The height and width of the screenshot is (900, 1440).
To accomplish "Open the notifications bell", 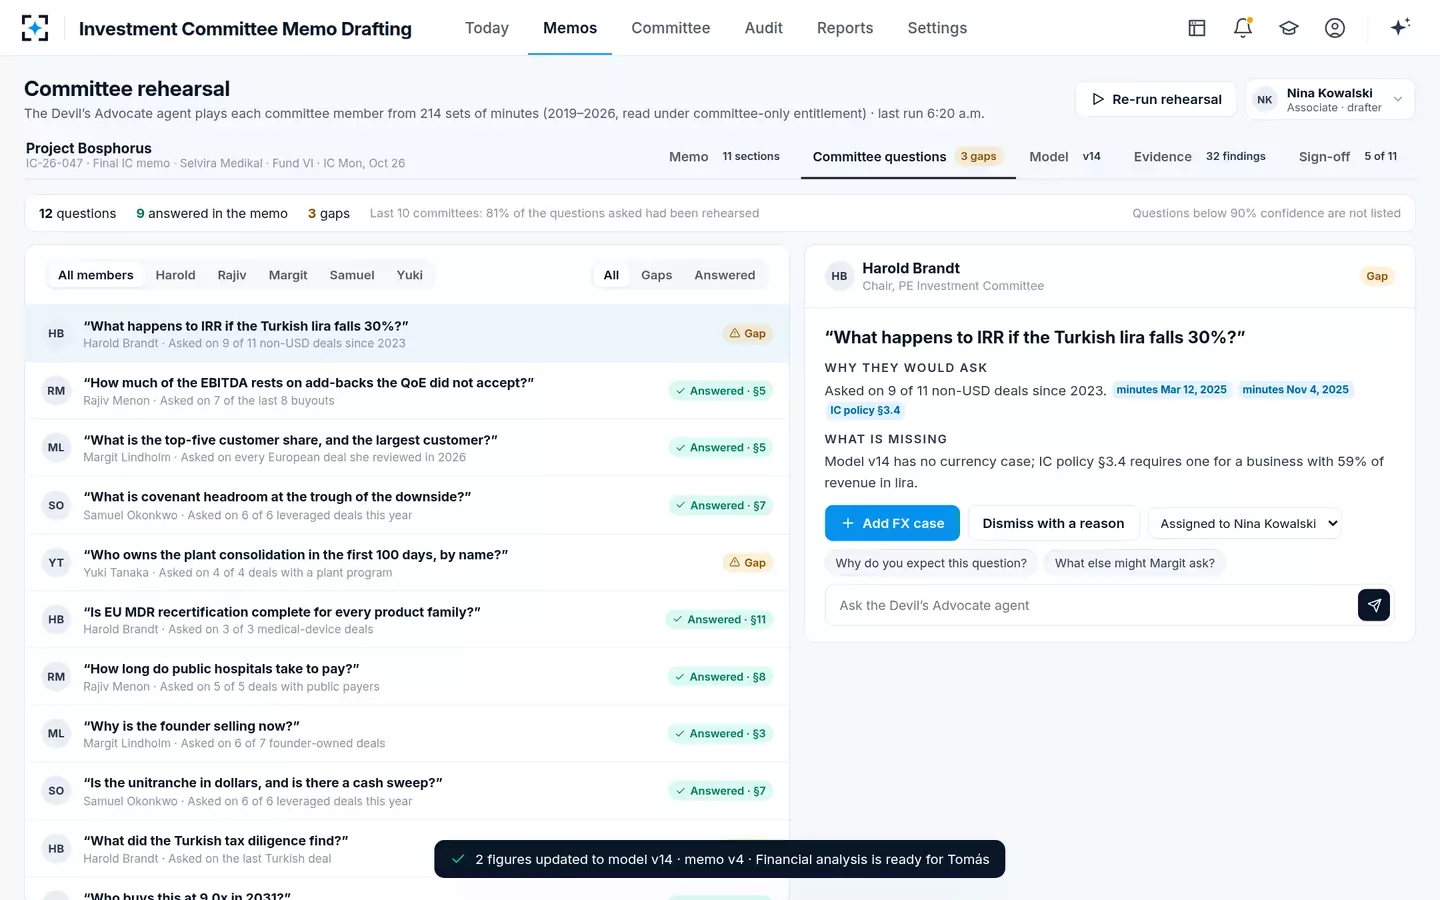I will tap(1243, 28).
